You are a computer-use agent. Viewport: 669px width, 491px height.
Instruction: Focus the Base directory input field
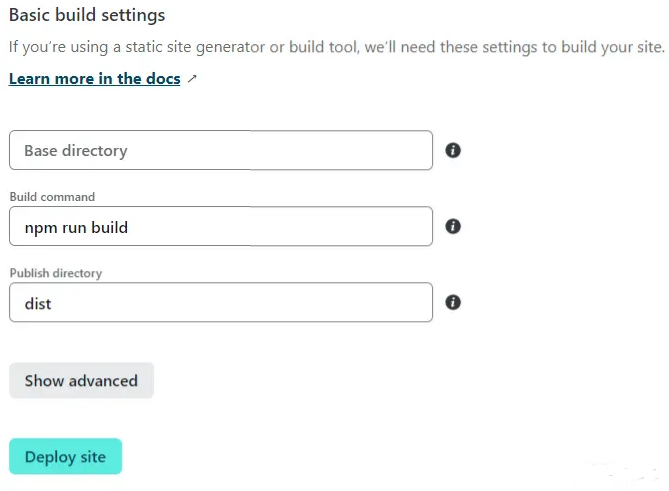click(221, 150)
